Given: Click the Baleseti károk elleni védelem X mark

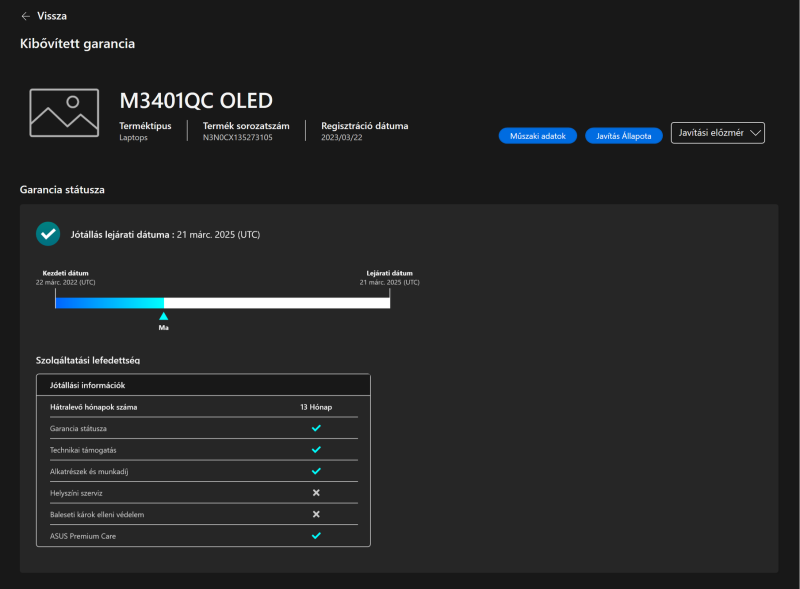Looking at the screenshot, I should 316,514.
